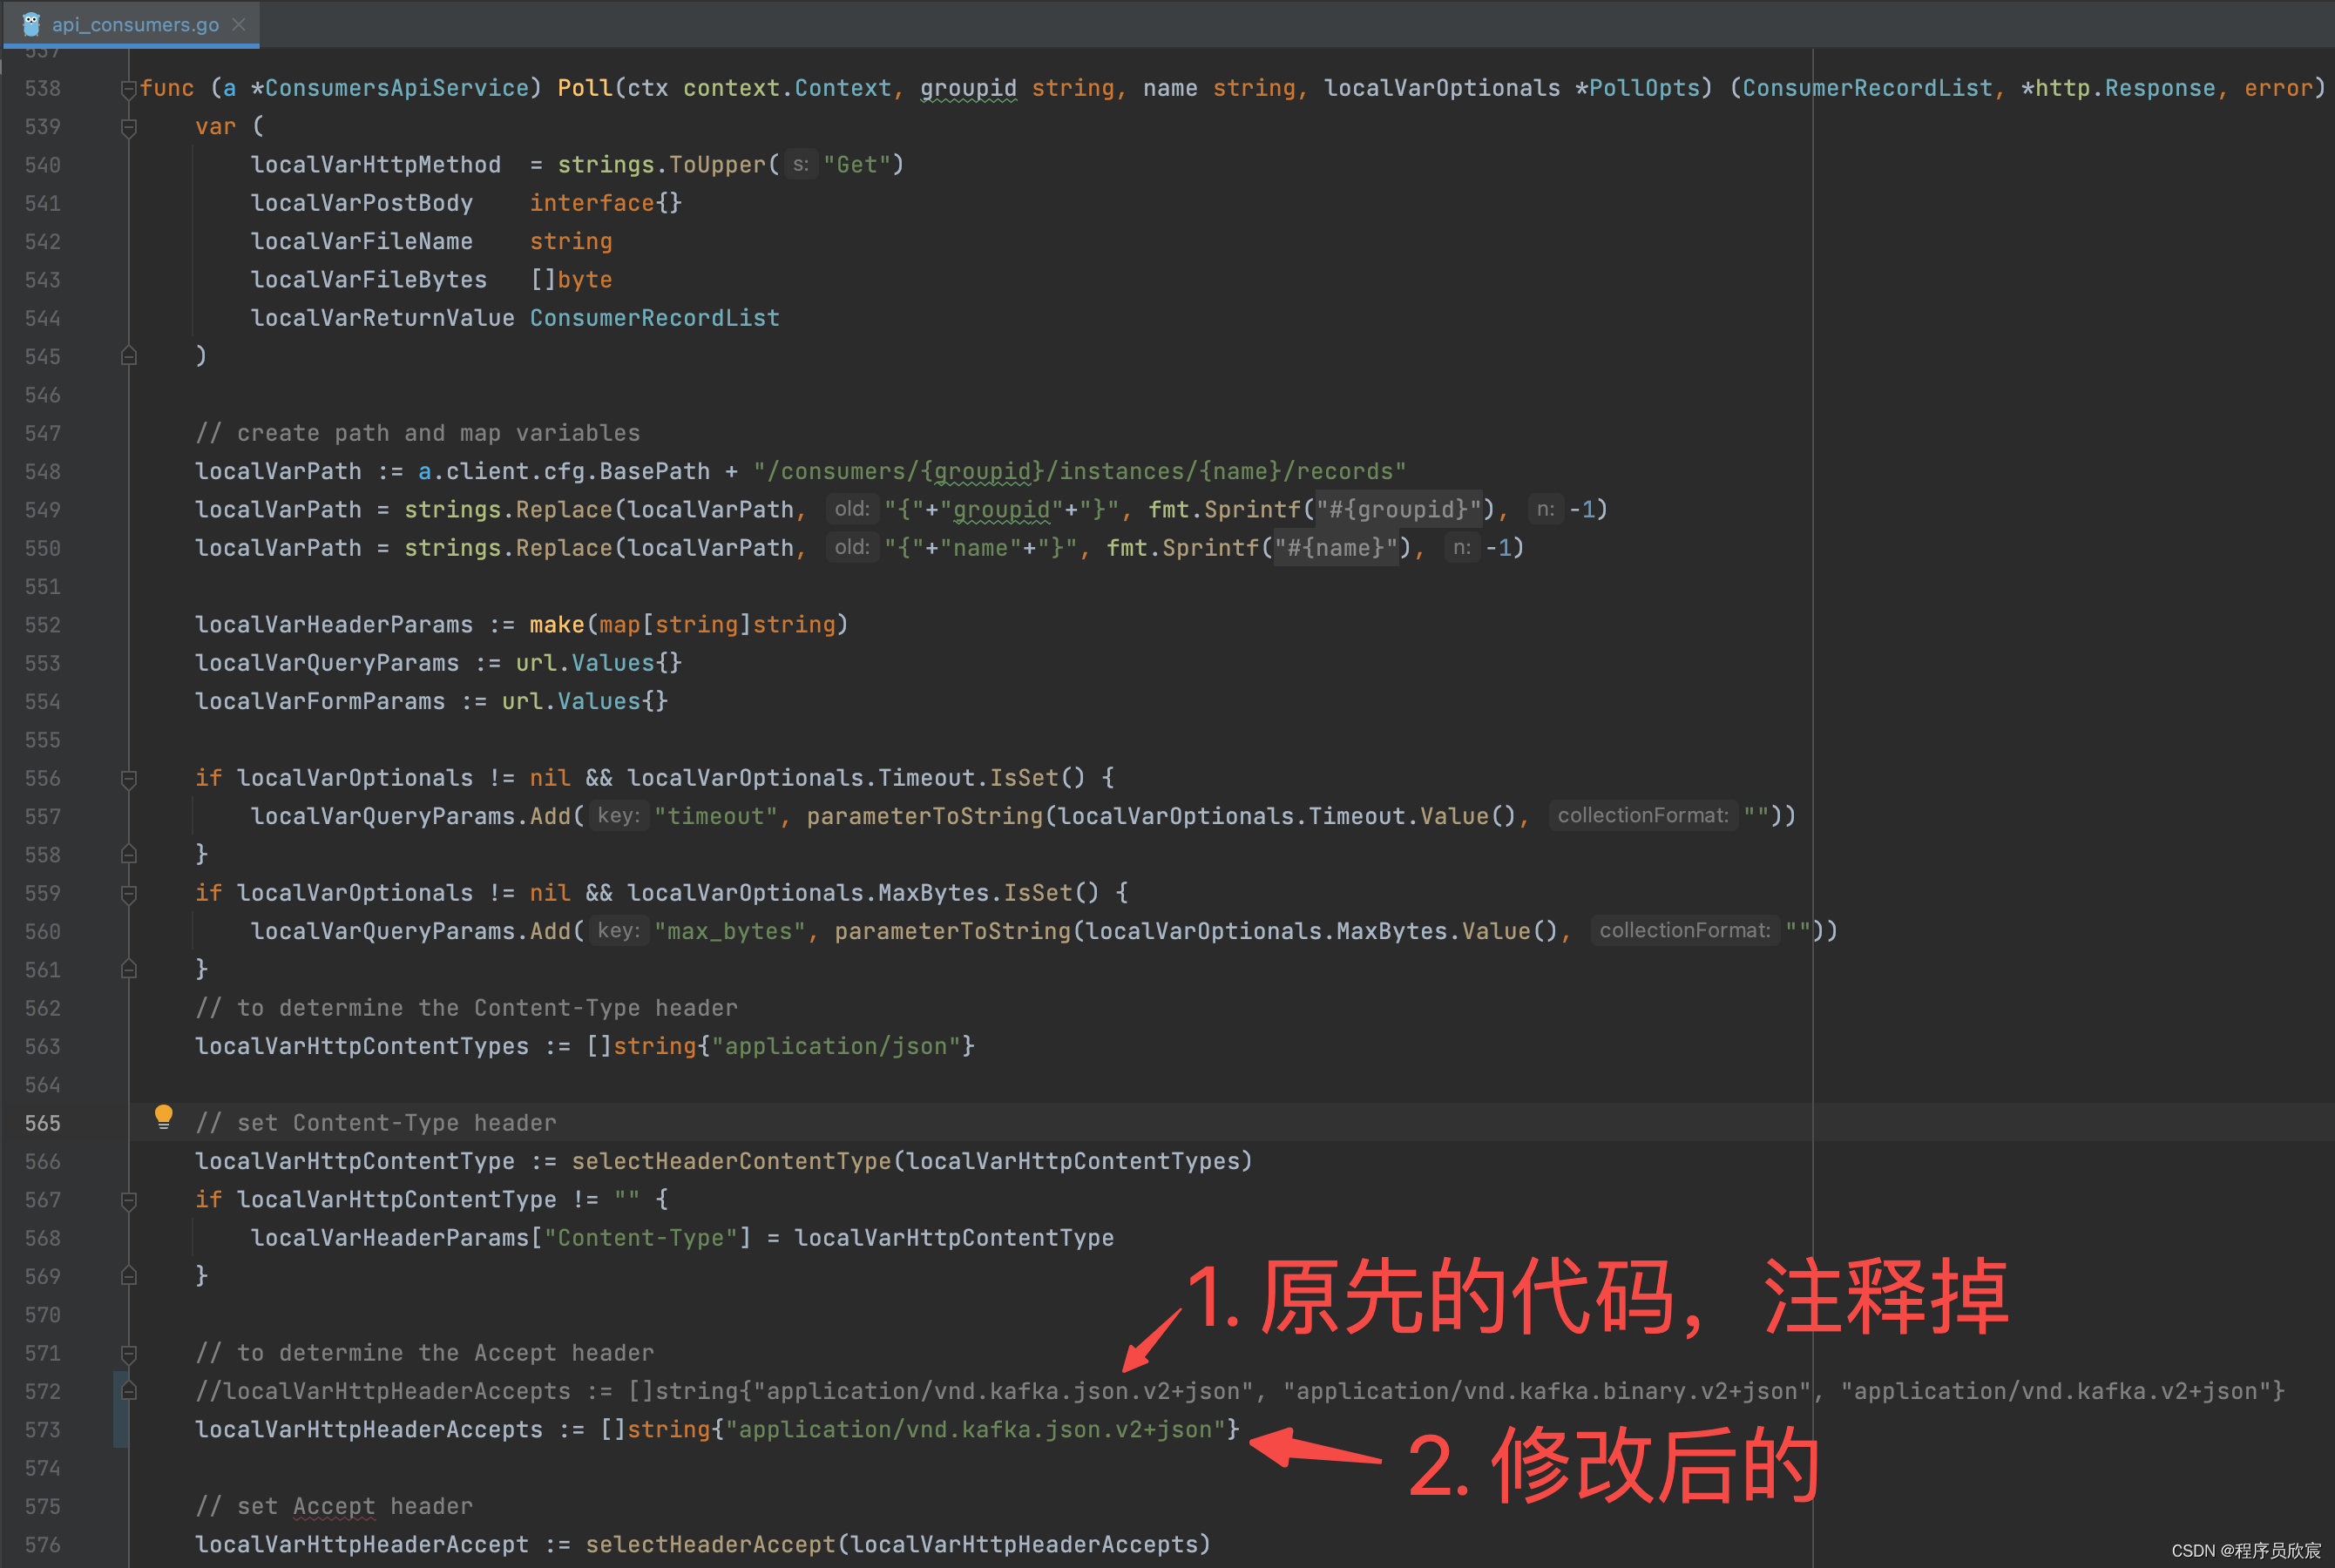The image size is (2335, 1568).
Task: Collapse the Timeout if-block at line 556
Action: point(128,778)
